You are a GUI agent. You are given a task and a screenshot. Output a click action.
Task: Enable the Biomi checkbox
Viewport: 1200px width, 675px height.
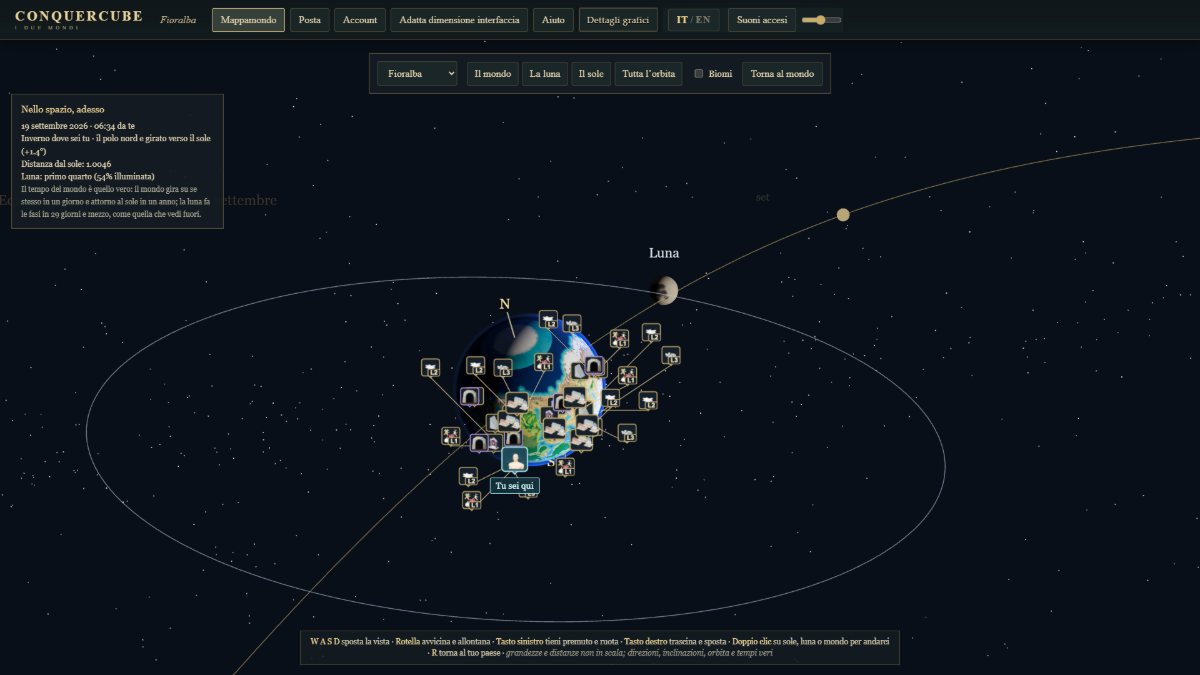699,73
